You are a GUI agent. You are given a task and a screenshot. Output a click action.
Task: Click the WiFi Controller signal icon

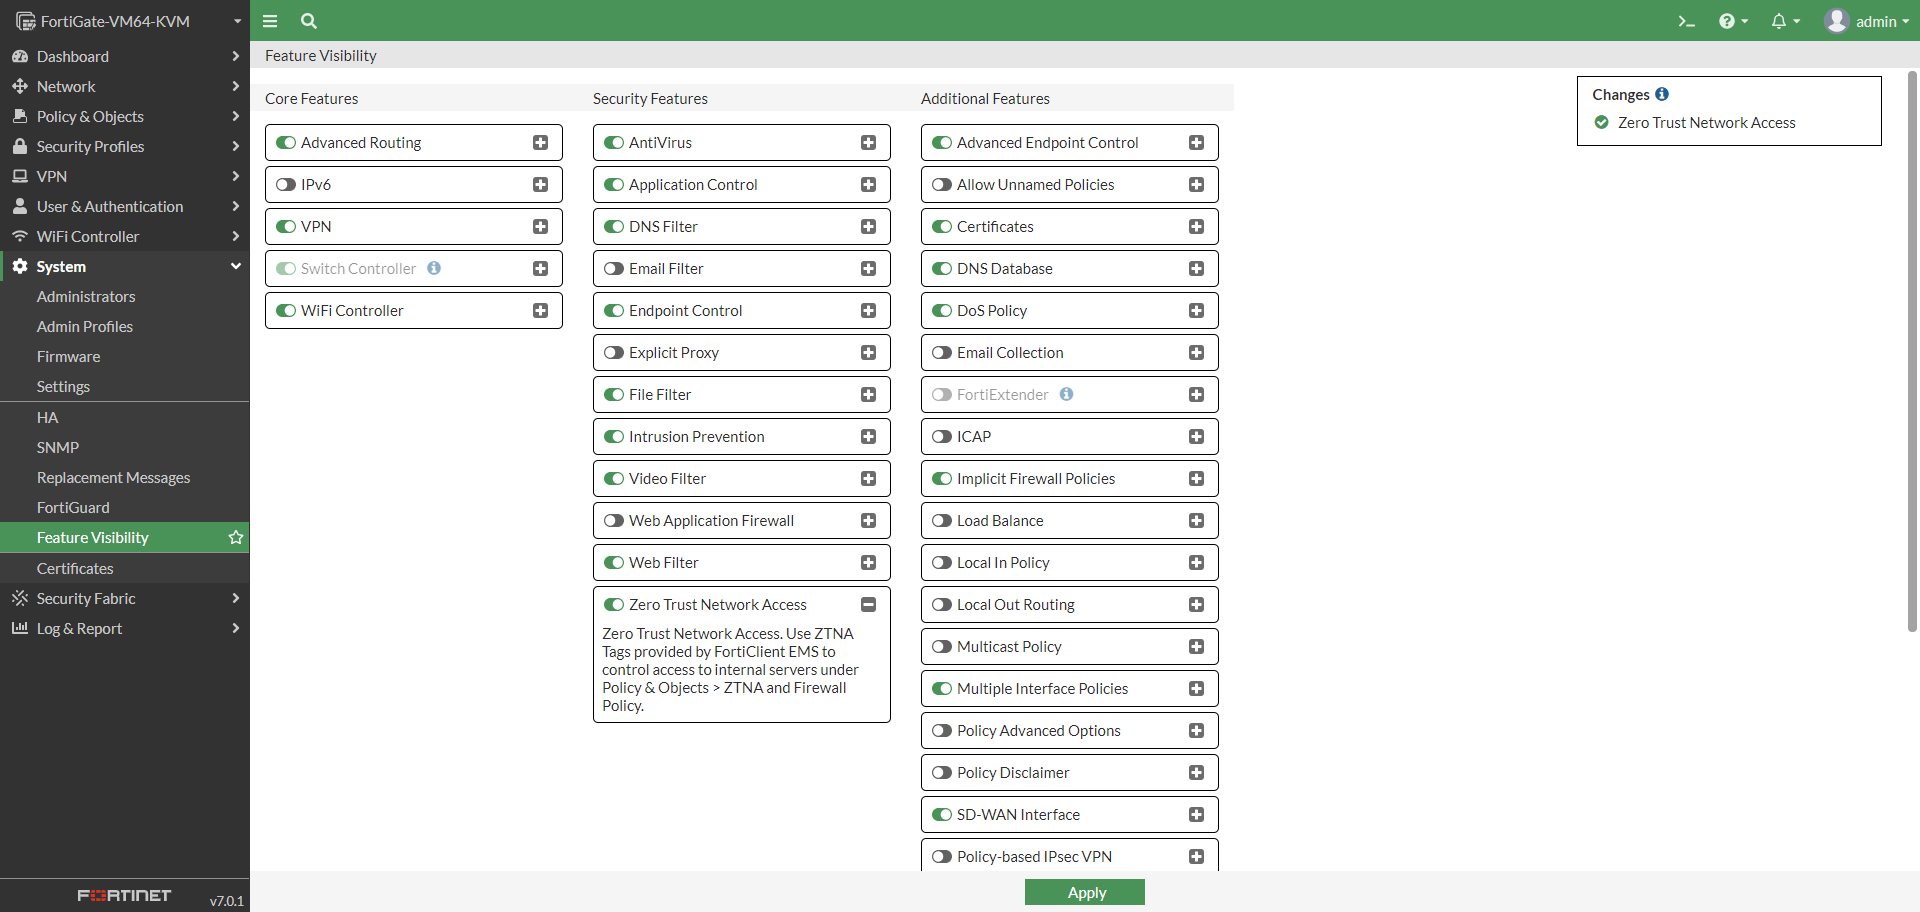20,236
